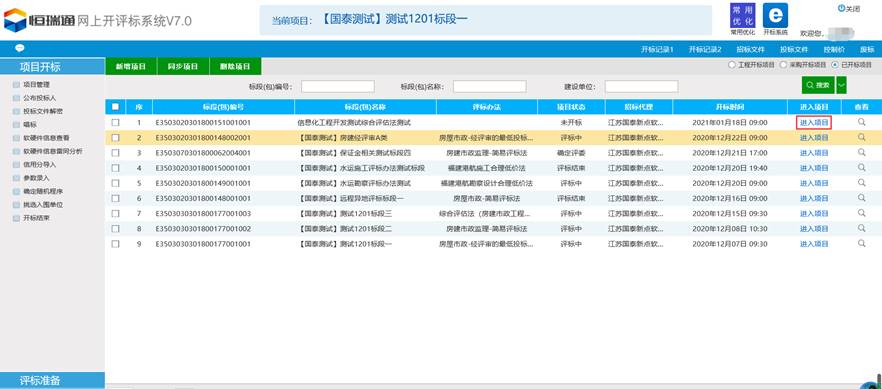Tick the checkbox for row 2
Screen dimensions: 882x389
coord(115,137)
